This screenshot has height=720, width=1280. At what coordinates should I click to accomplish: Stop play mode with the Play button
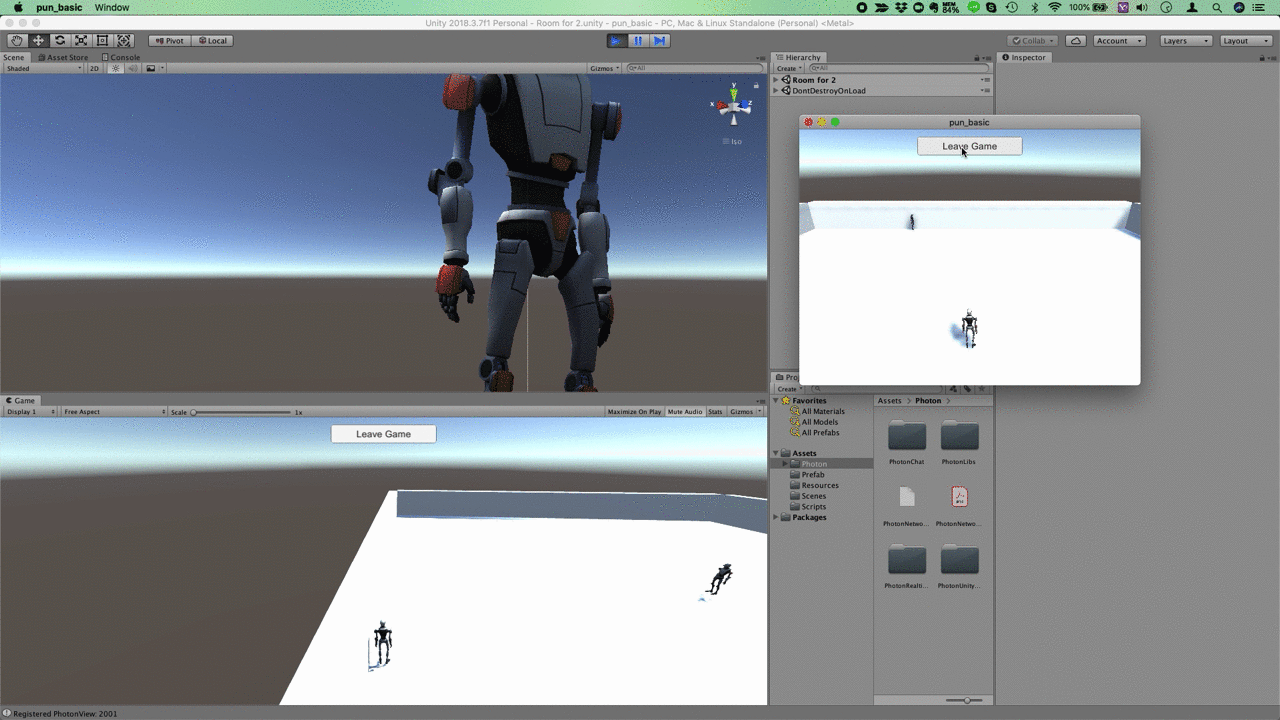tap(617, 41)
